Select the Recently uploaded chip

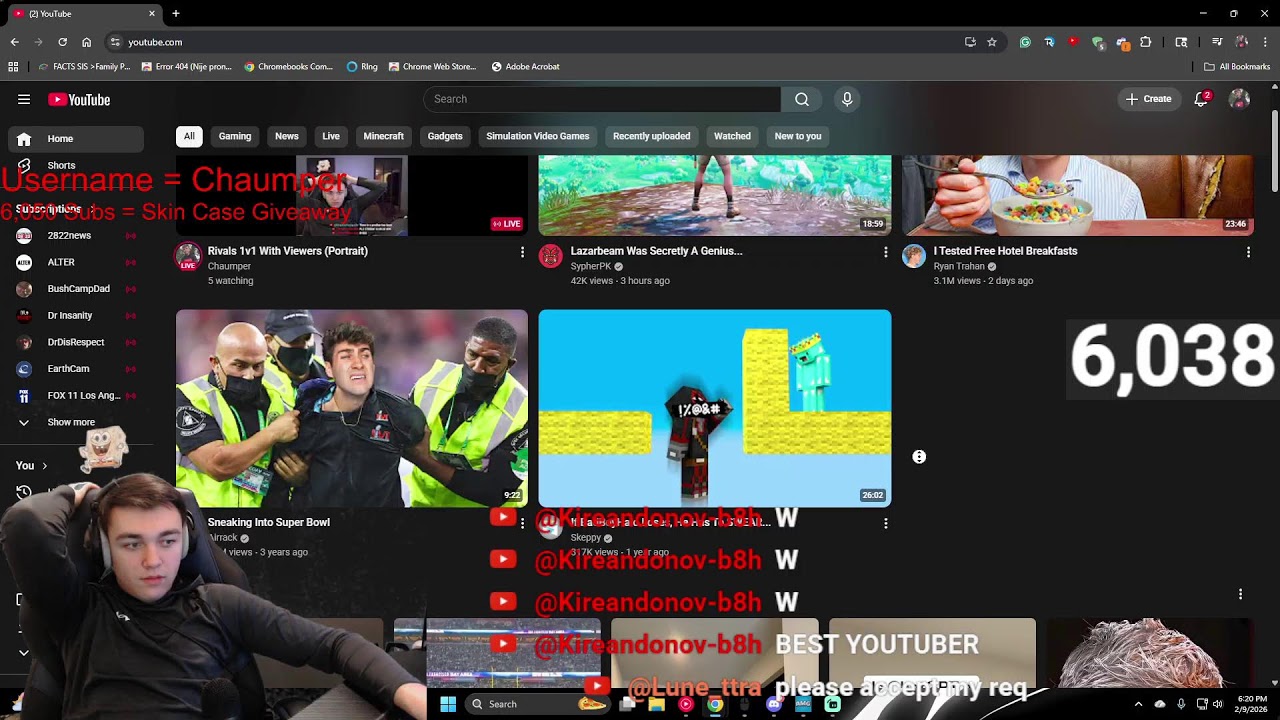pos(652,136)
